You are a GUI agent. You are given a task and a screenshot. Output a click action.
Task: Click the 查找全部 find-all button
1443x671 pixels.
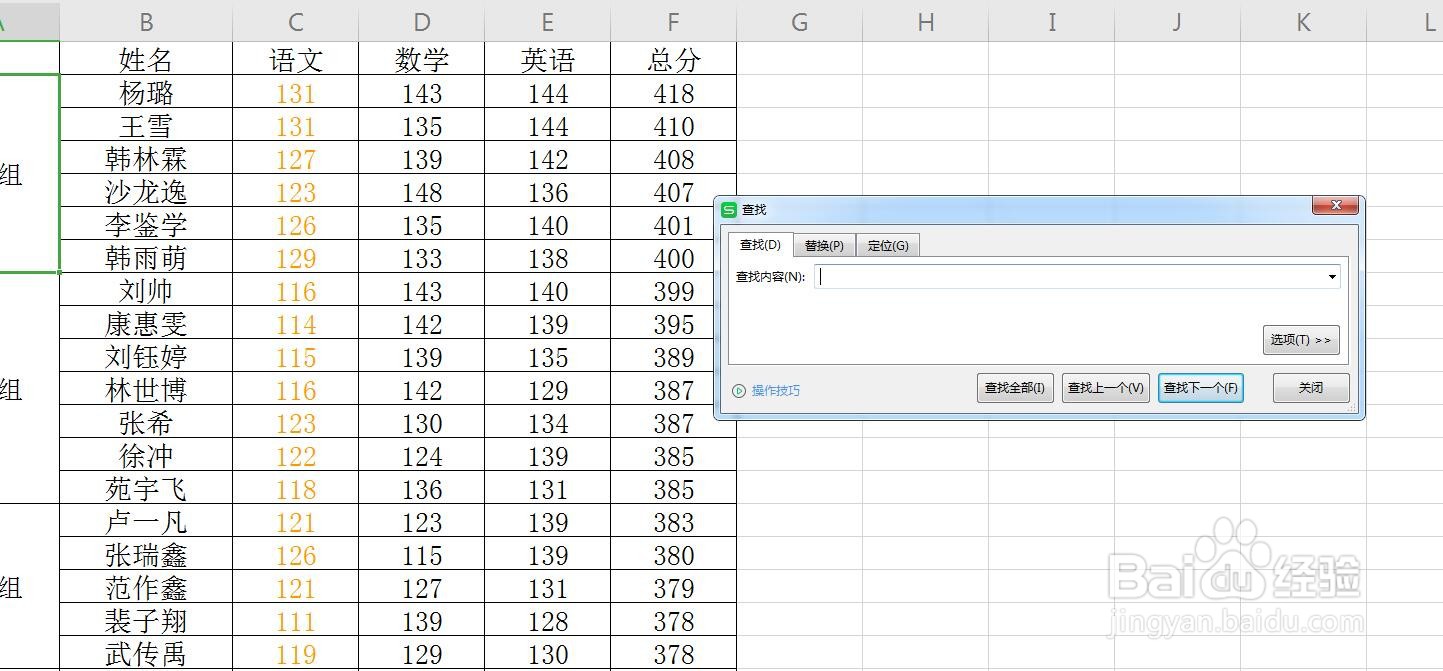(1014, 388)
